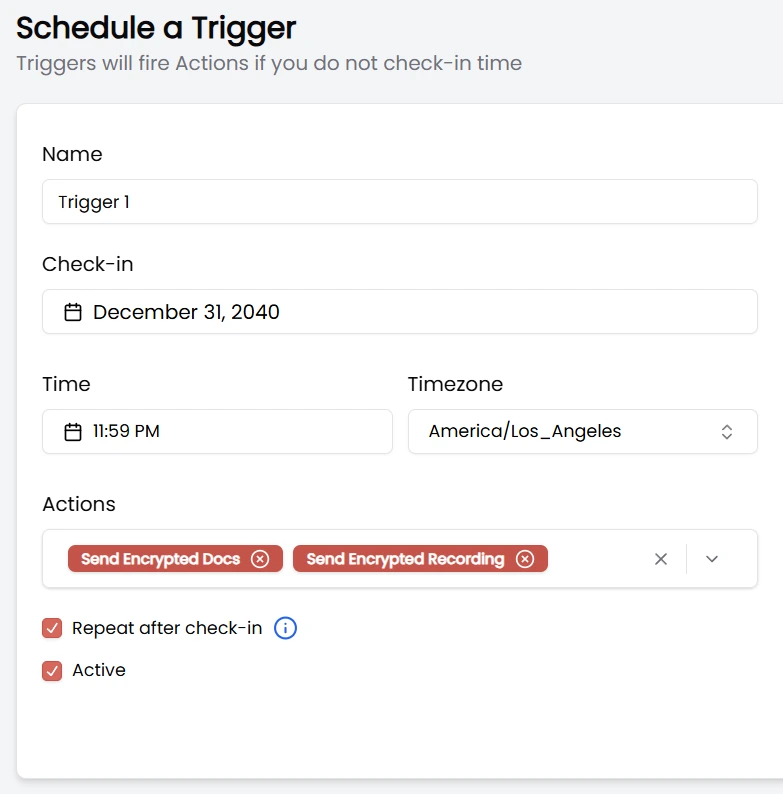The image size is (783, 794).
Task: Clear all selected actions
Action: pos(660,559)
